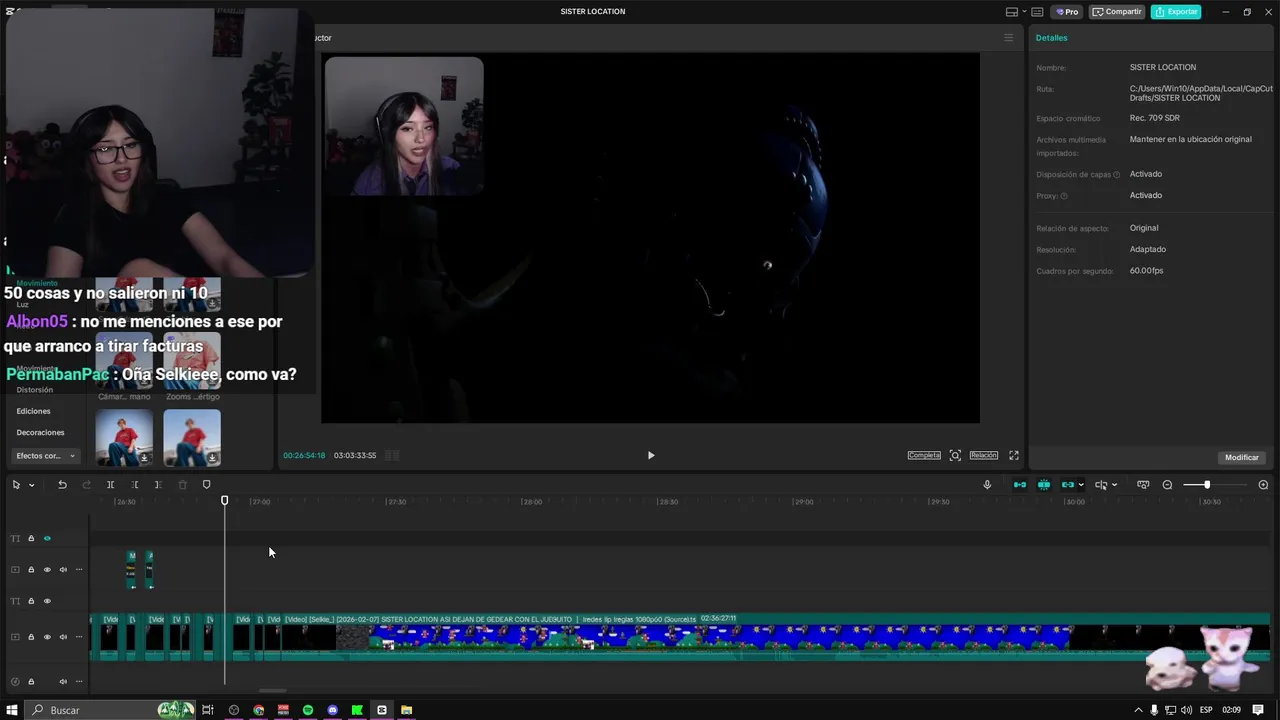Open Chrome from the Windows taskbar

[x=259, y=710]
